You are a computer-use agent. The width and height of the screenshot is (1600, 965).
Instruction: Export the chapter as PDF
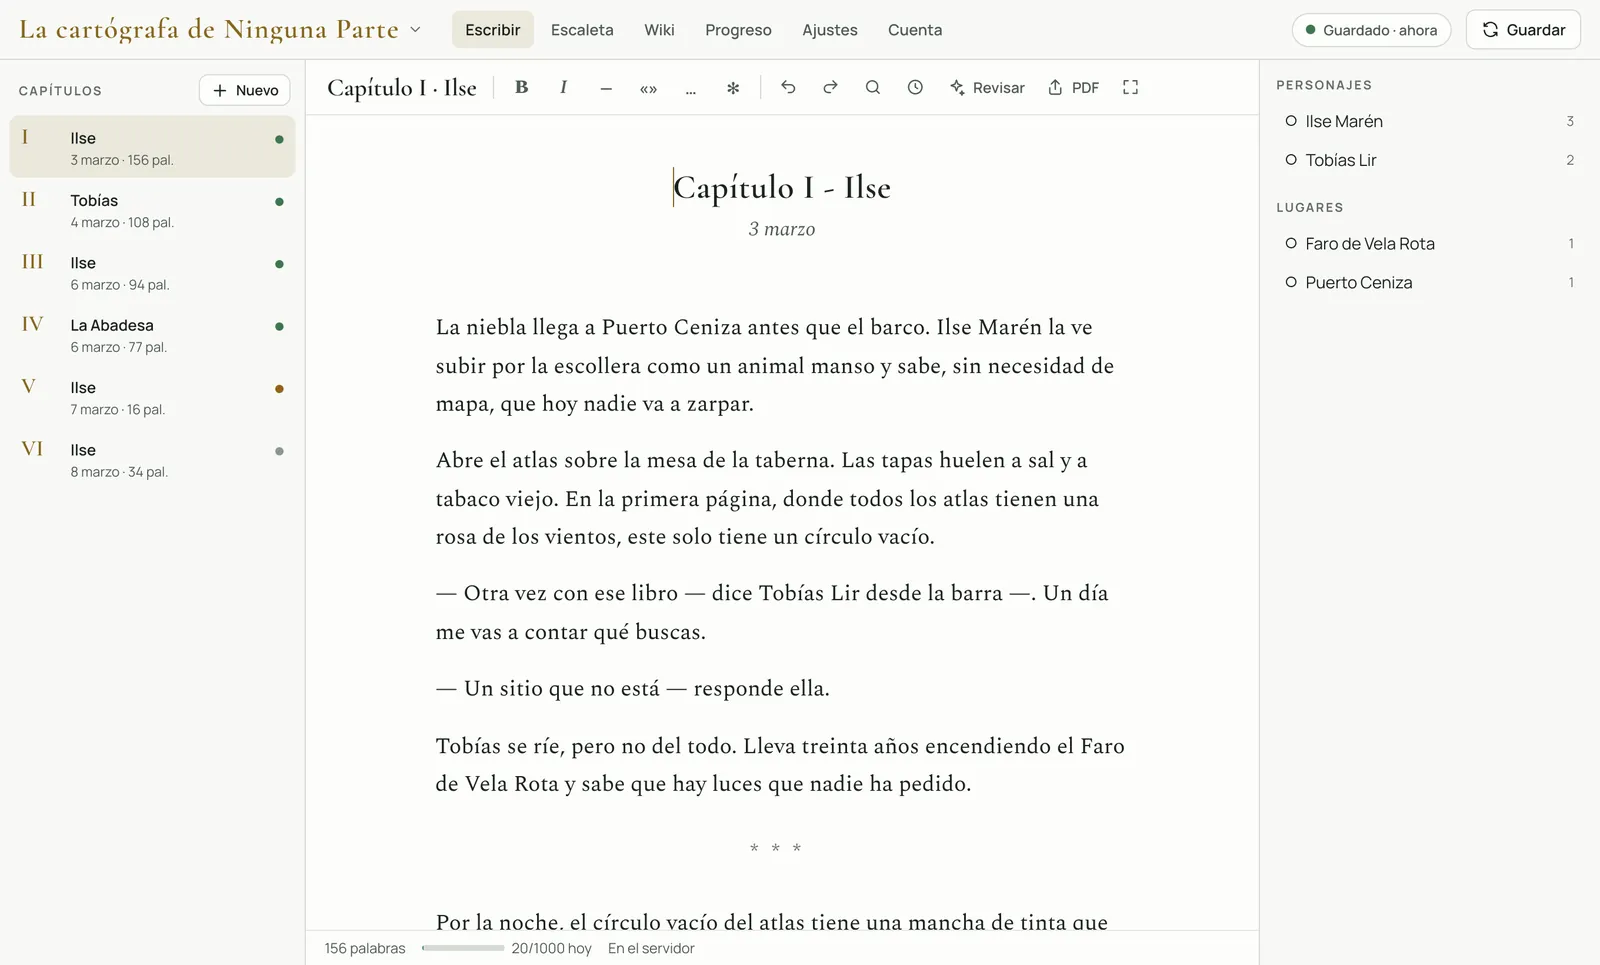pyautogui.click(x=1073, y=88)
